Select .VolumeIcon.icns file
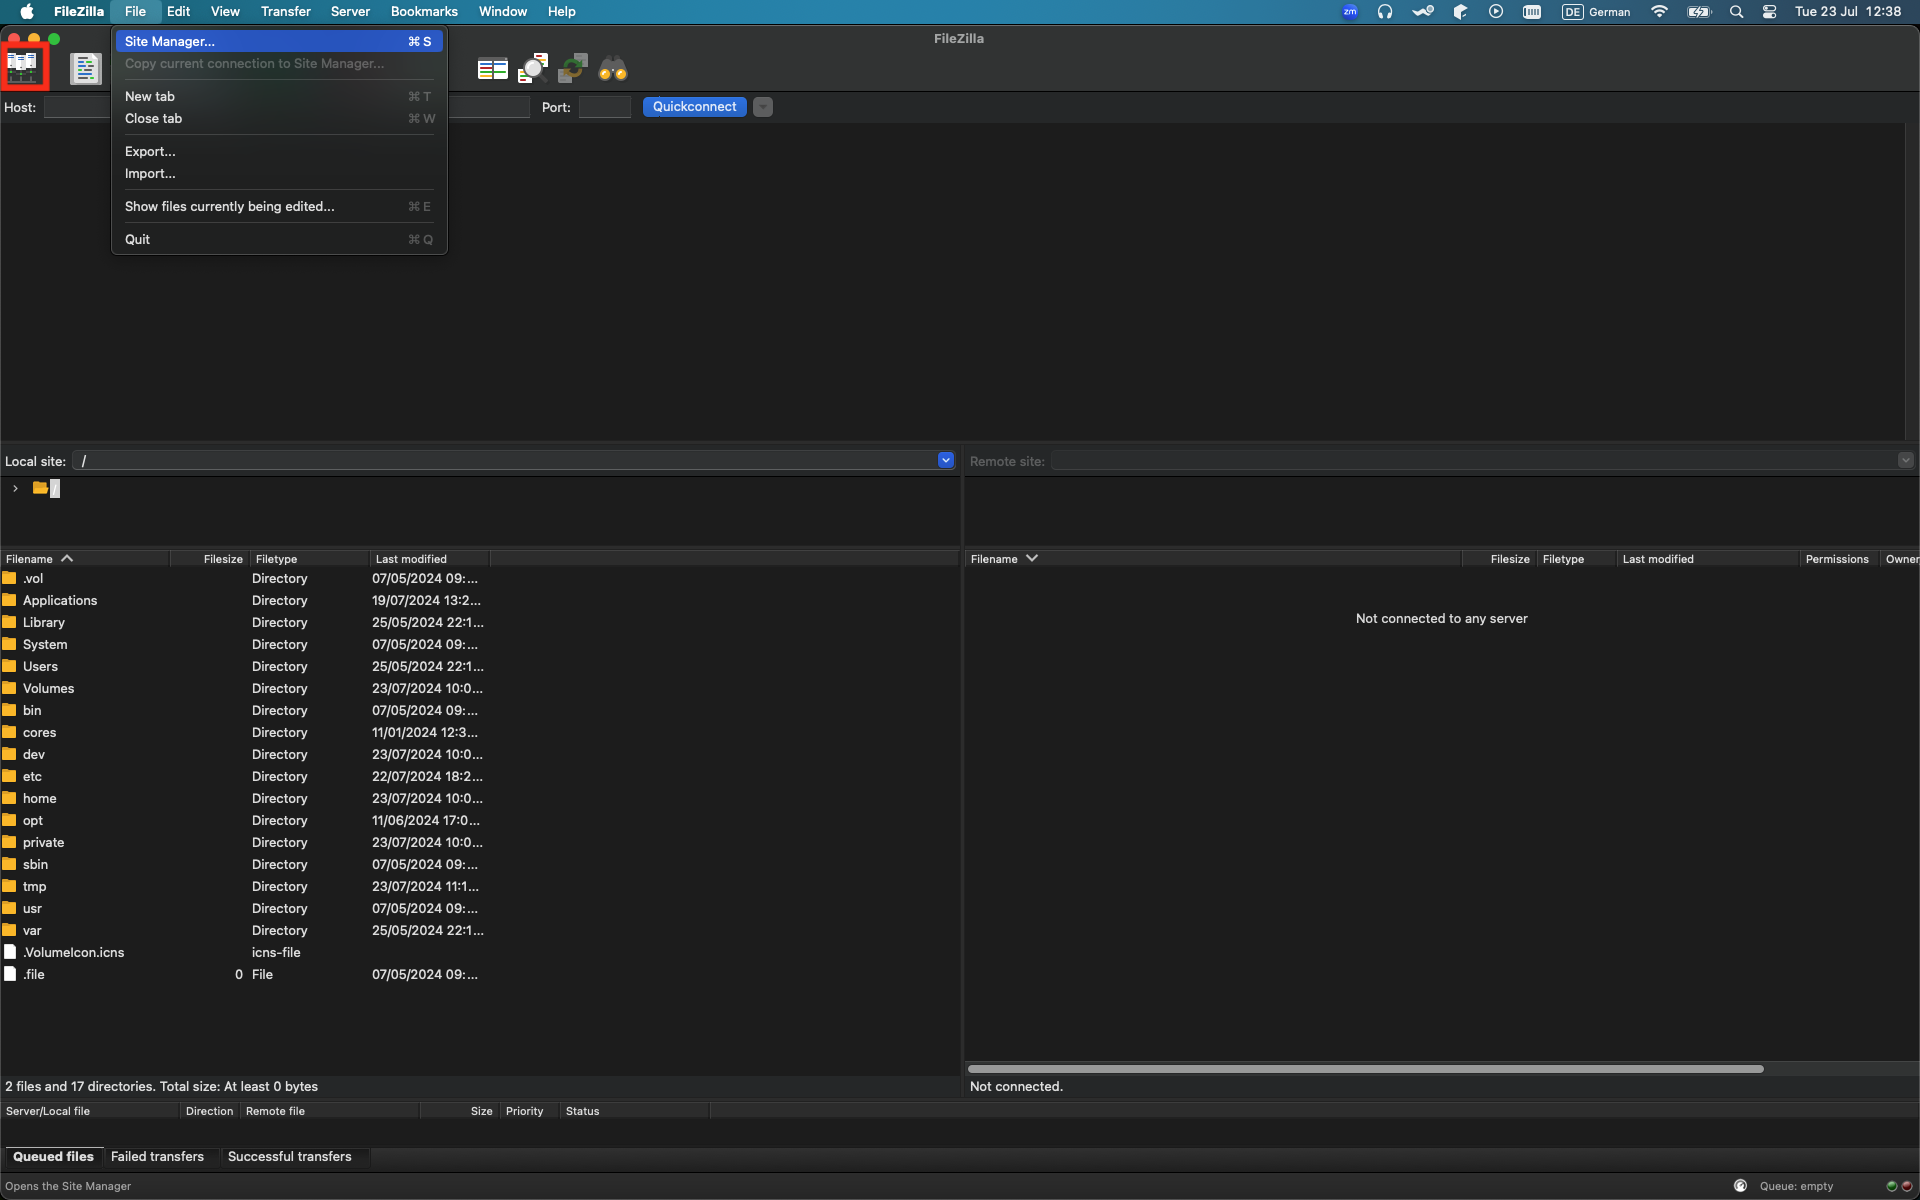This screenshot has width=1920, height=1200. tap(480, 952)
